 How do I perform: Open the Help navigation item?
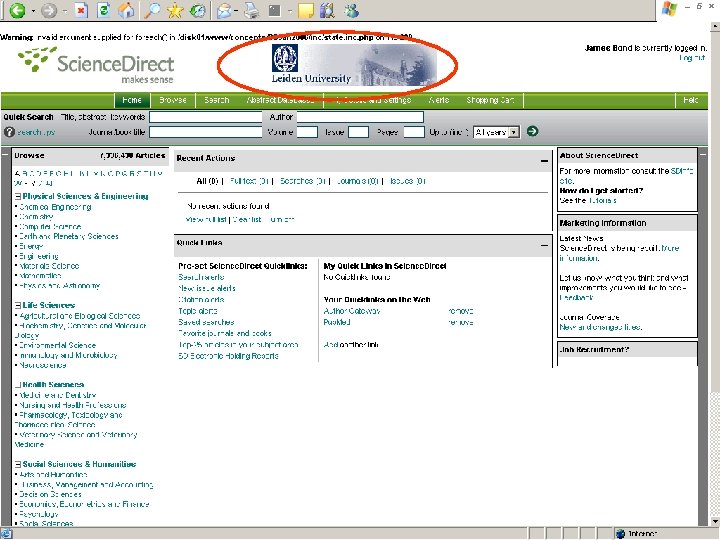coord(691,100)
